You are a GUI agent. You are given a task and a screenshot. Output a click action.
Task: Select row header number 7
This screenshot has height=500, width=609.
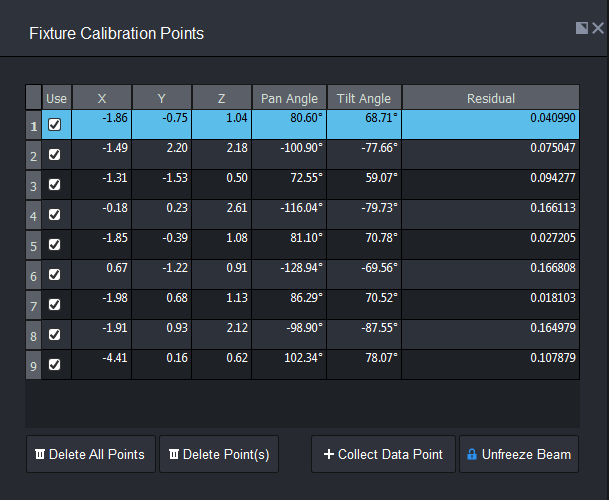34,306
